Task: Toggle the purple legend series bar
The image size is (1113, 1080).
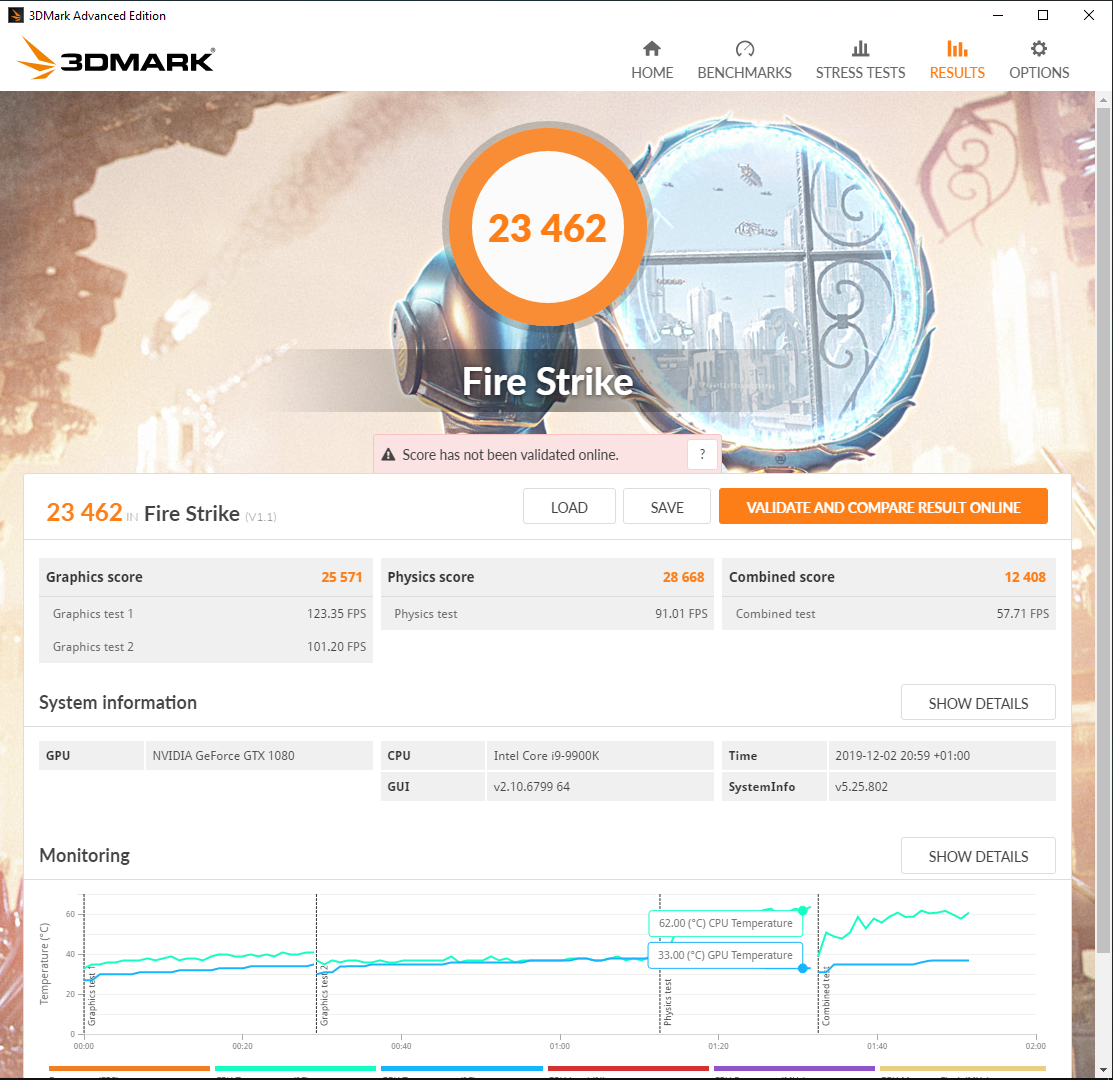Action: [x=794, y=1068]
